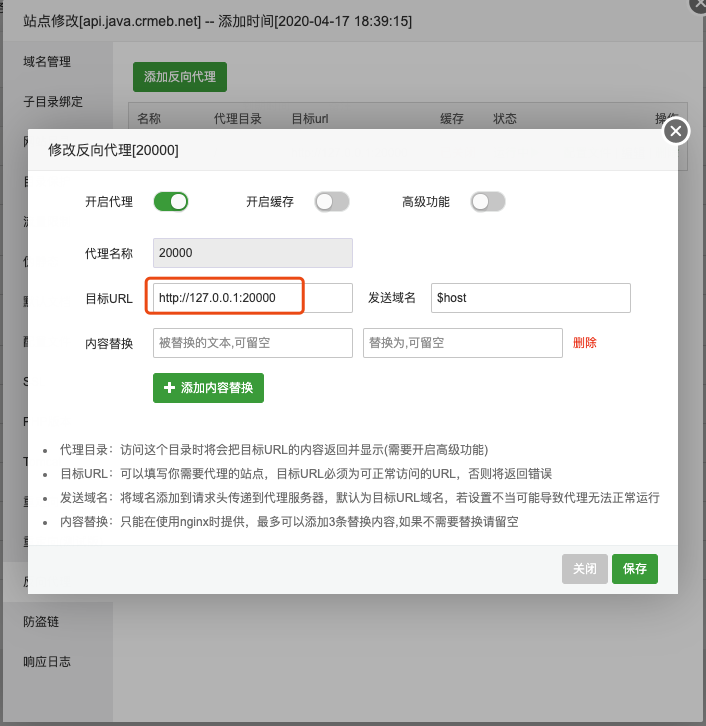Click the gray 关闭 button
This screenshot has height=726, width=706.
585,569
